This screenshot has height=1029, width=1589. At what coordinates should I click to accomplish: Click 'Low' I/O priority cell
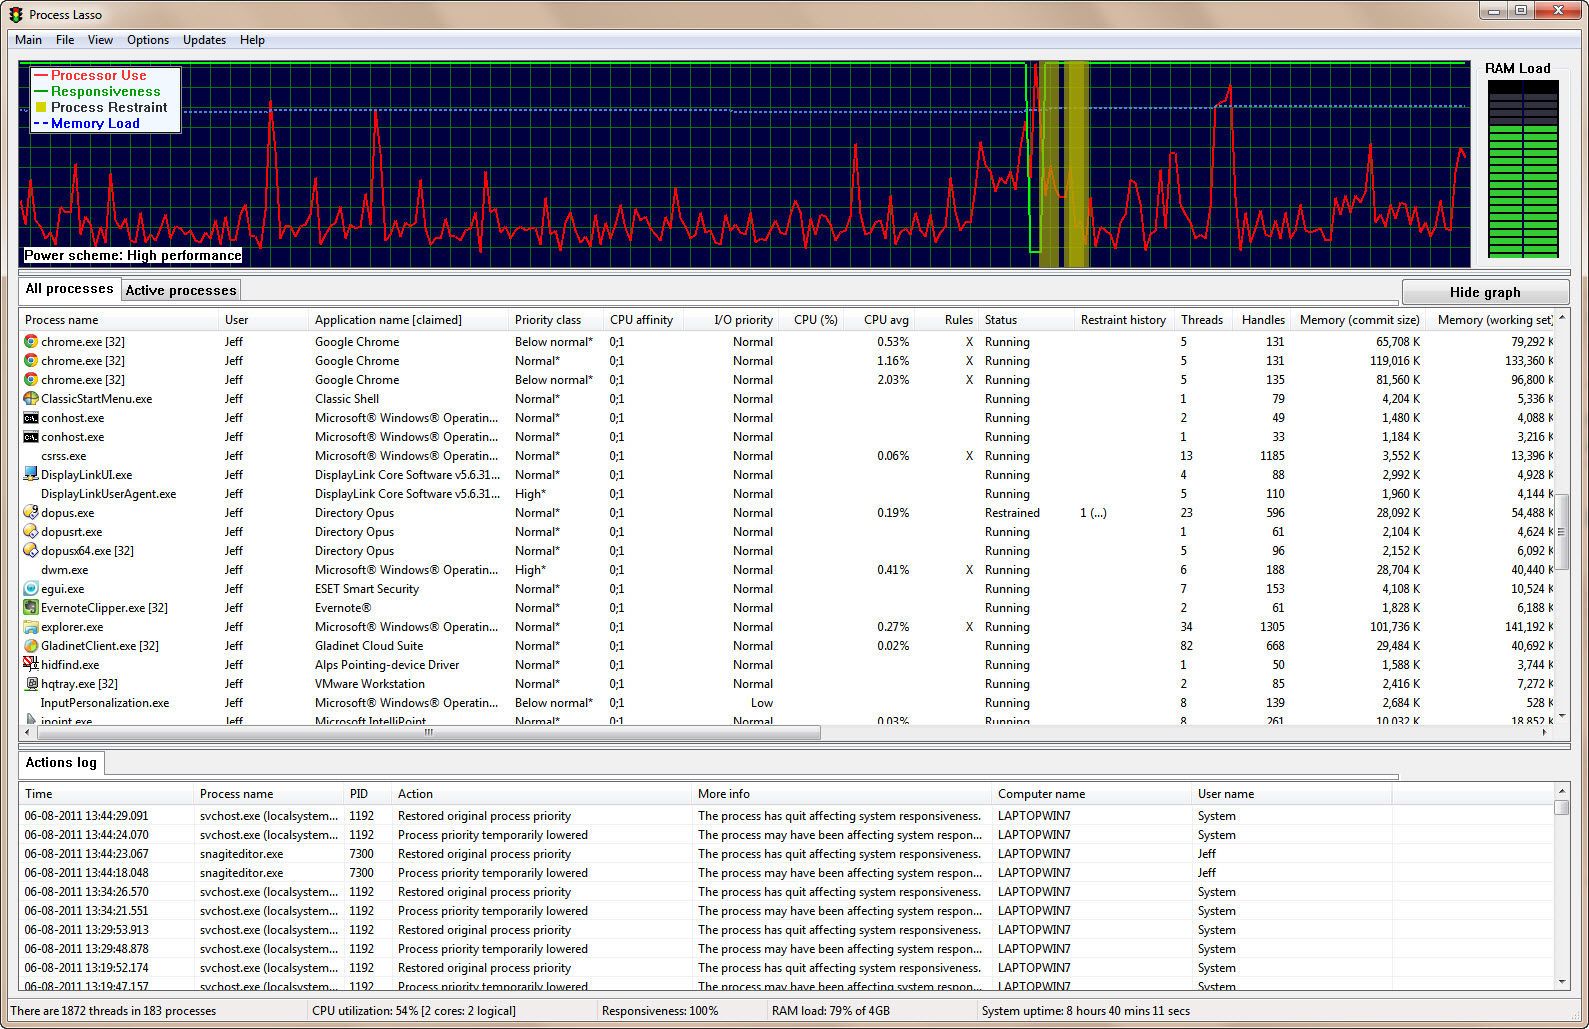(762, 703)
